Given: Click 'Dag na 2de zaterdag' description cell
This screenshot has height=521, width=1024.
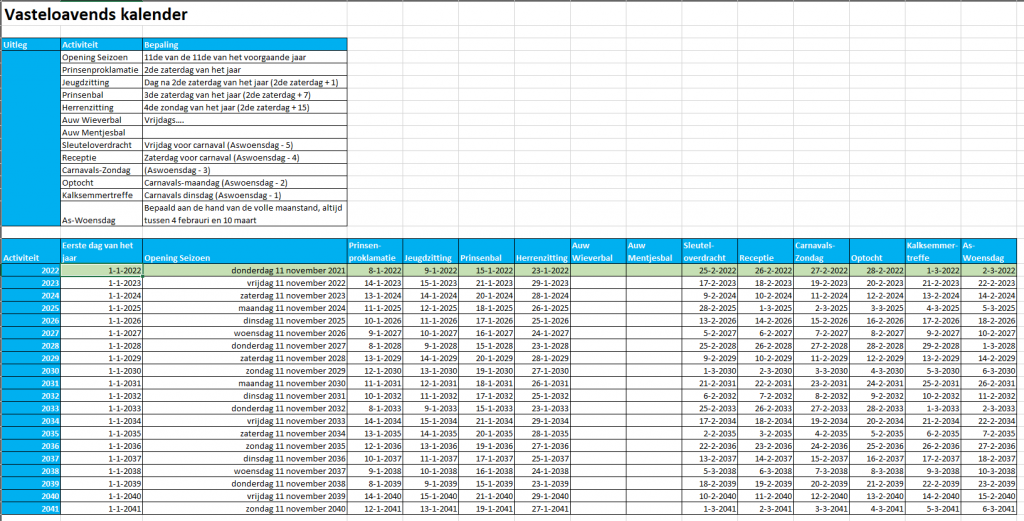Looking at the screenshot, I should click(245, 82).
